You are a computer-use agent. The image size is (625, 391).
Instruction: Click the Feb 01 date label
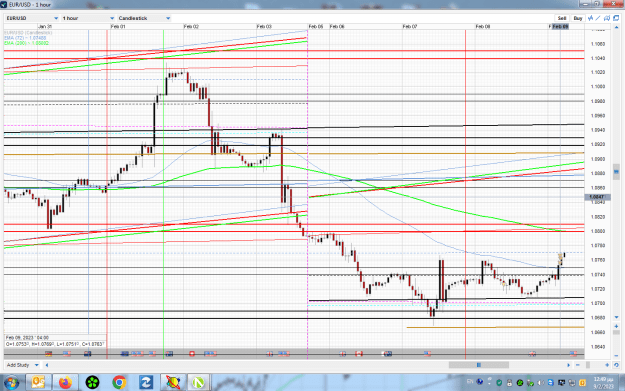pos(118,26)
